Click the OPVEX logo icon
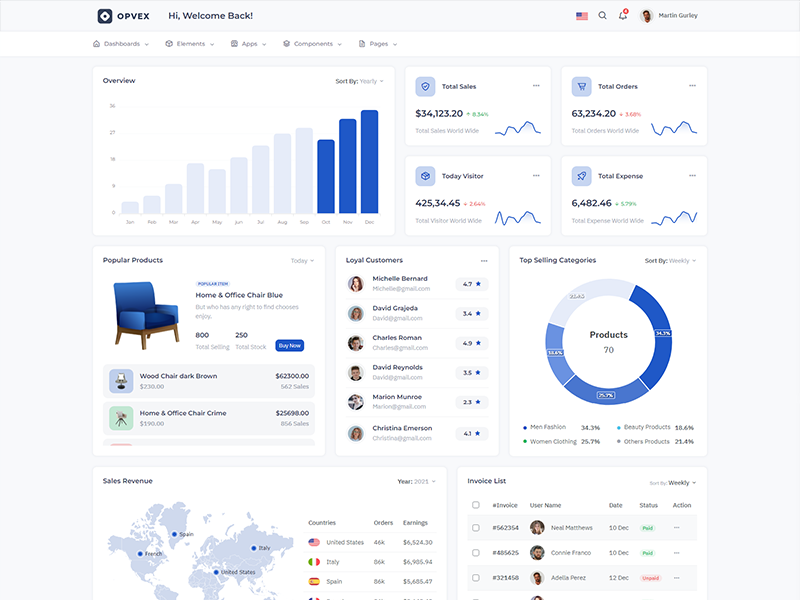 coord(105,16)
